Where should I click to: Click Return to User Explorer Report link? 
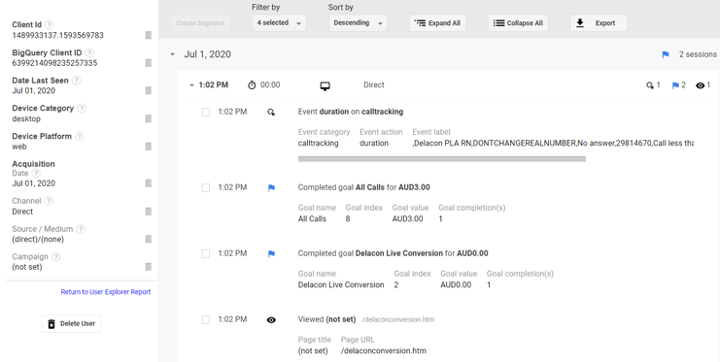click(x=106, y=292)
